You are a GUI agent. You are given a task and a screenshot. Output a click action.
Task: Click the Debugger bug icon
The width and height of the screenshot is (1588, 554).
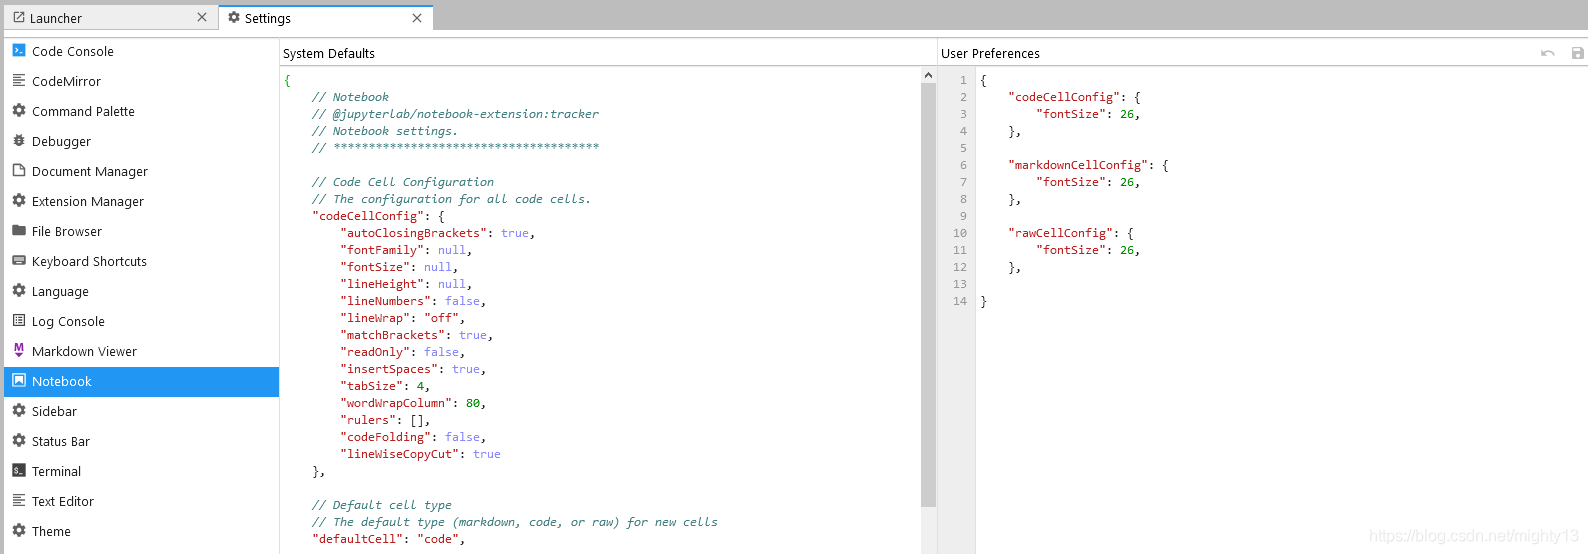tap(19, 140)
